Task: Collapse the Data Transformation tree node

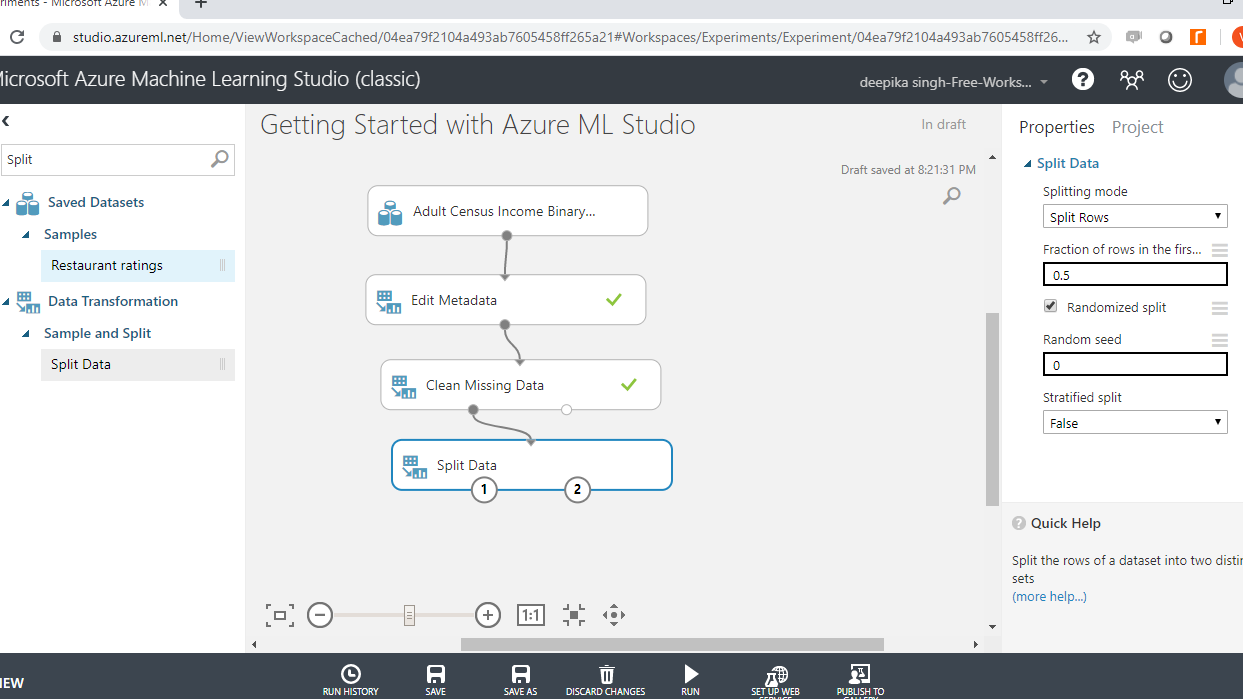Action: 6,302
